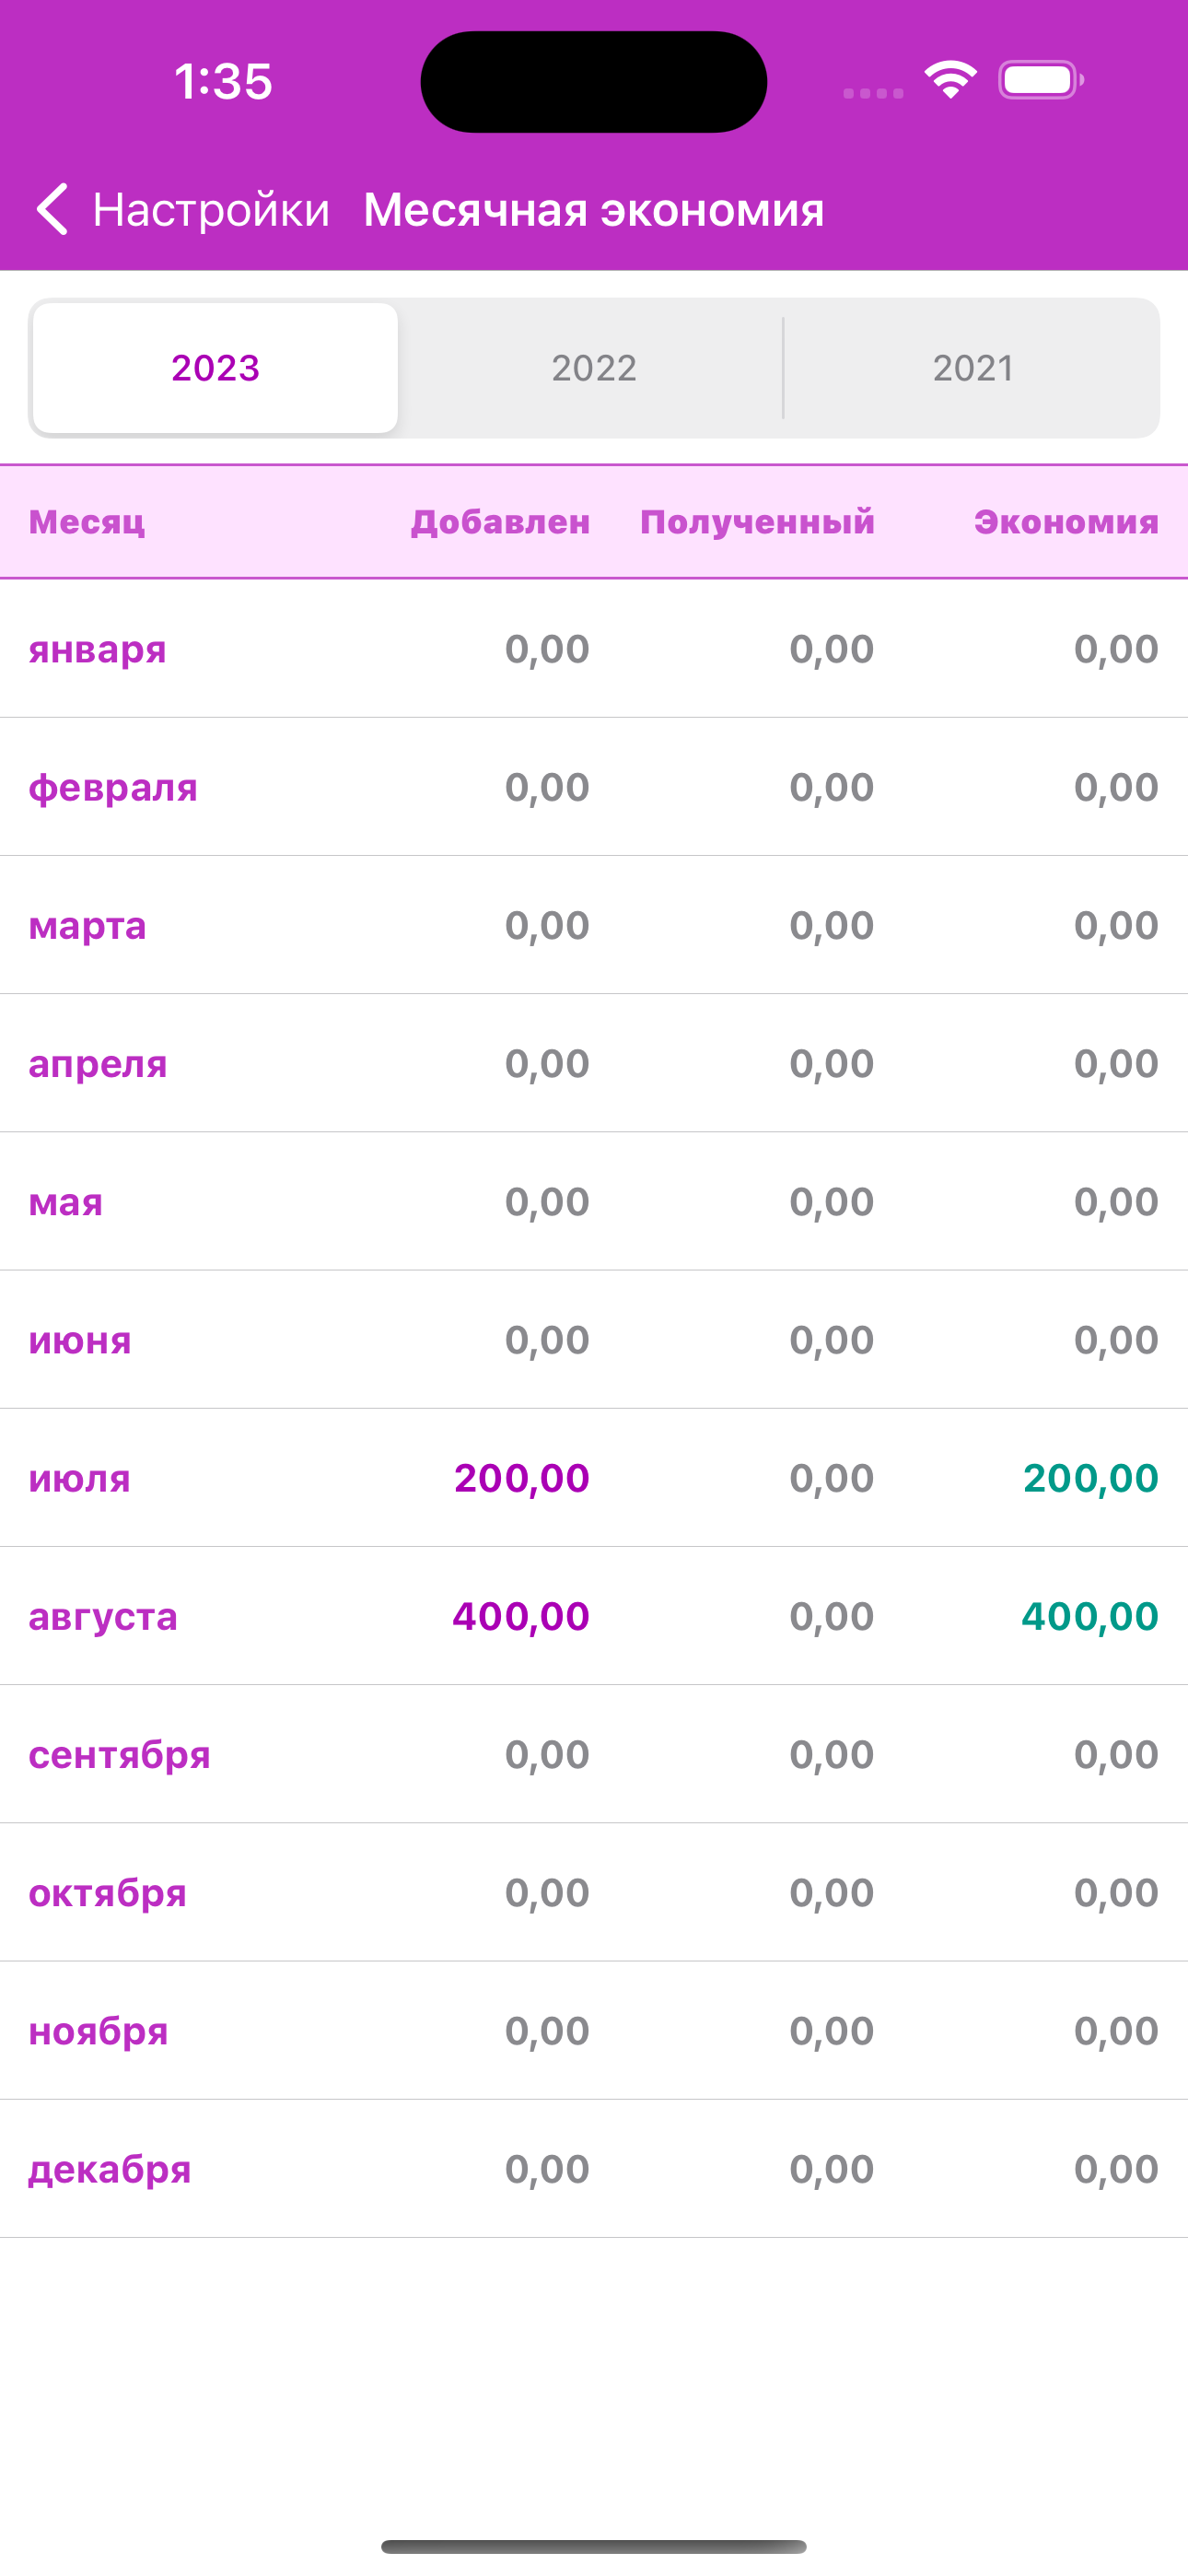
Task: Select the июля month label
Action: (80, 1478)
